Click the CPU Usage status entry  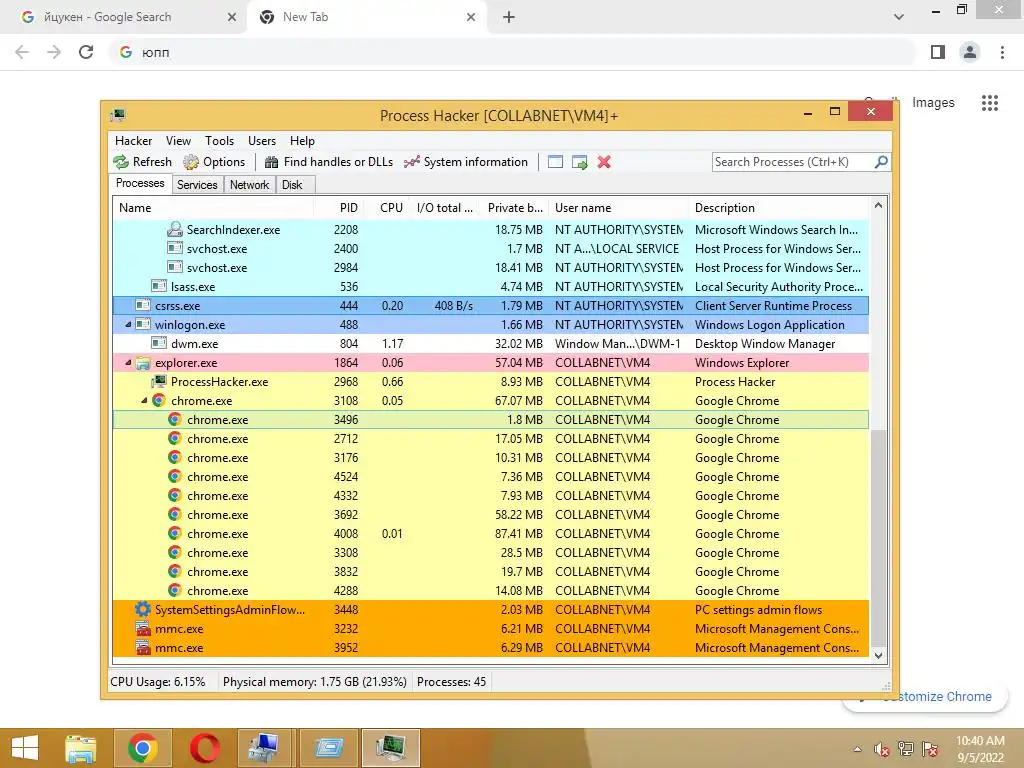click(x=157, y=682)
